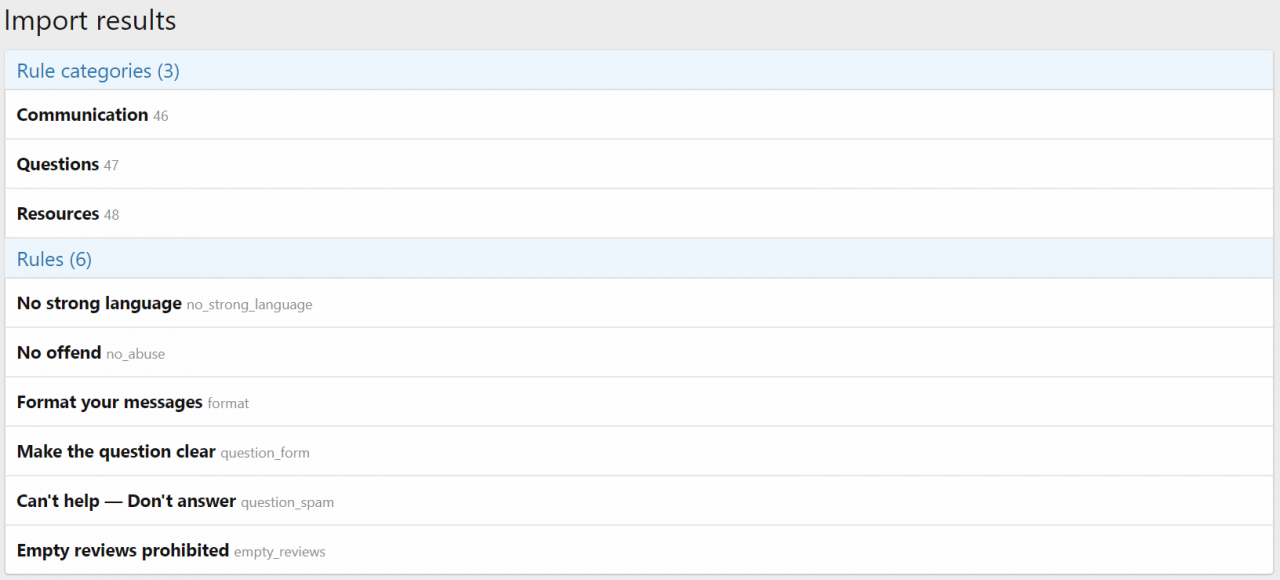Select the Questions rule category
Image resolution: width=1280 pixels, height=580 pixels.
click(58, 164)
